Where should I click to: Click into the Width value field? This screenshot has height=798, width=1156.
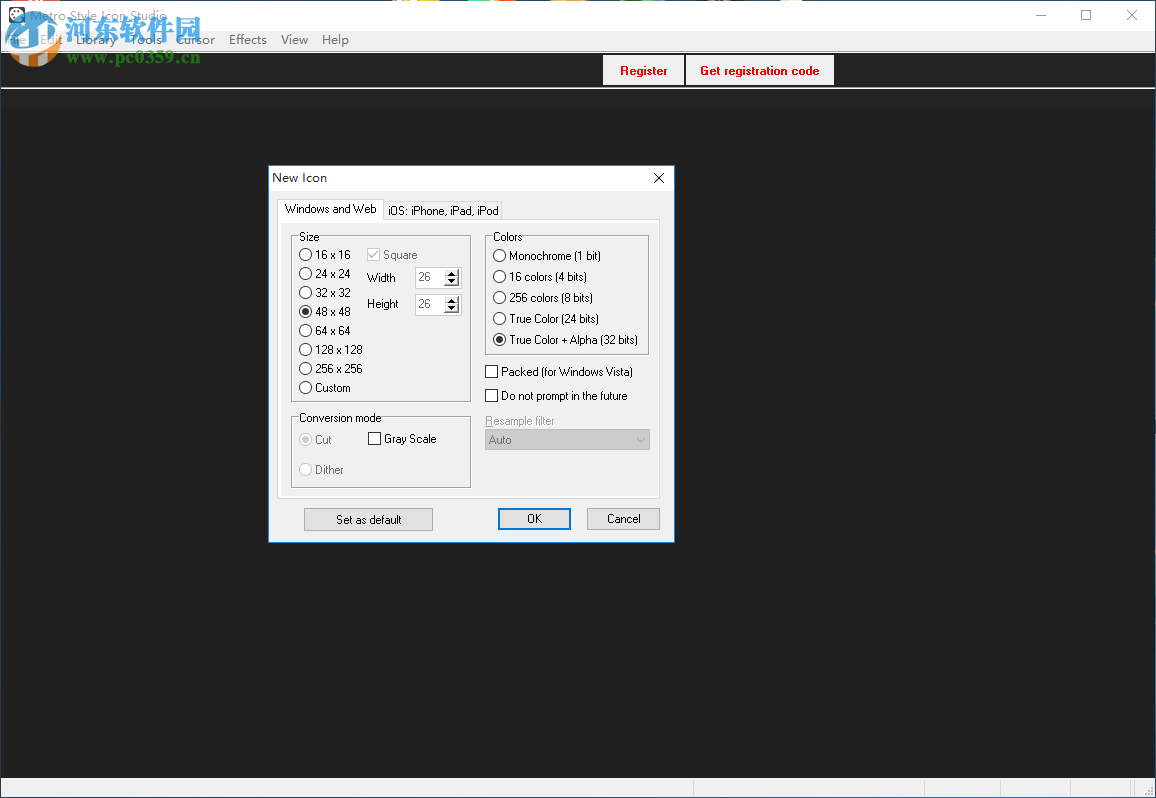(430, 277)
